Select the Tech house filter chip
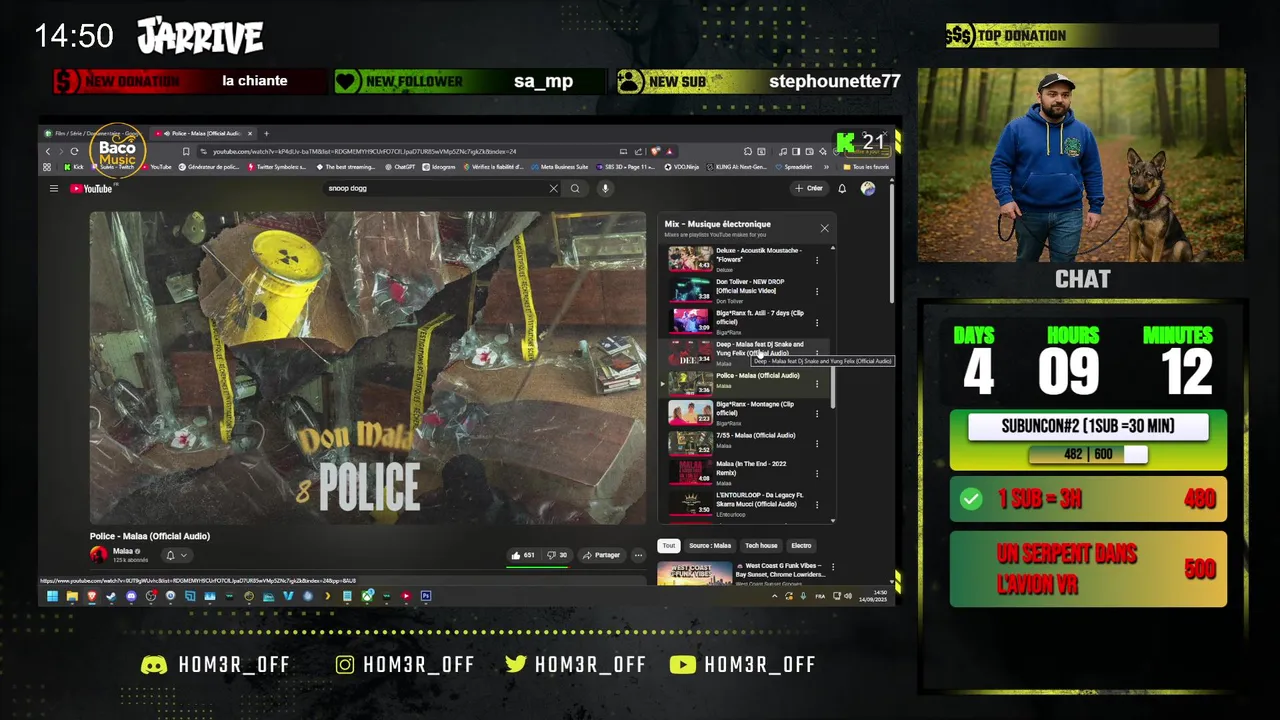The image size is (1280, 720). 761,546
